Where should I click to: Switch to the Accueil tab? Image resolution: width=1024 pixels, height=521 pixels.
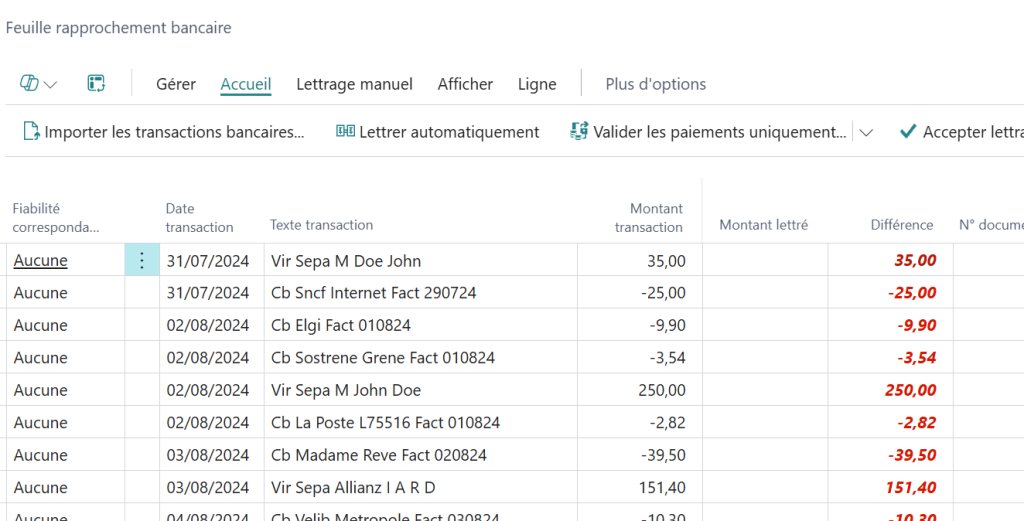tap(246, 84)
